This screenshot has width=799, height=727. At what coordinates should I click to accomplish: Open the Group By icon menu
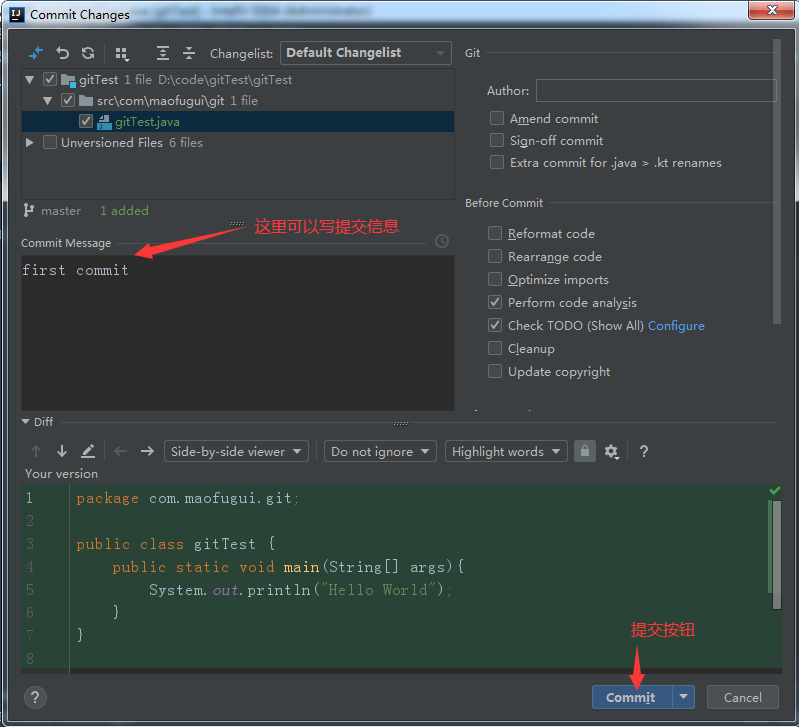[122, 53]
